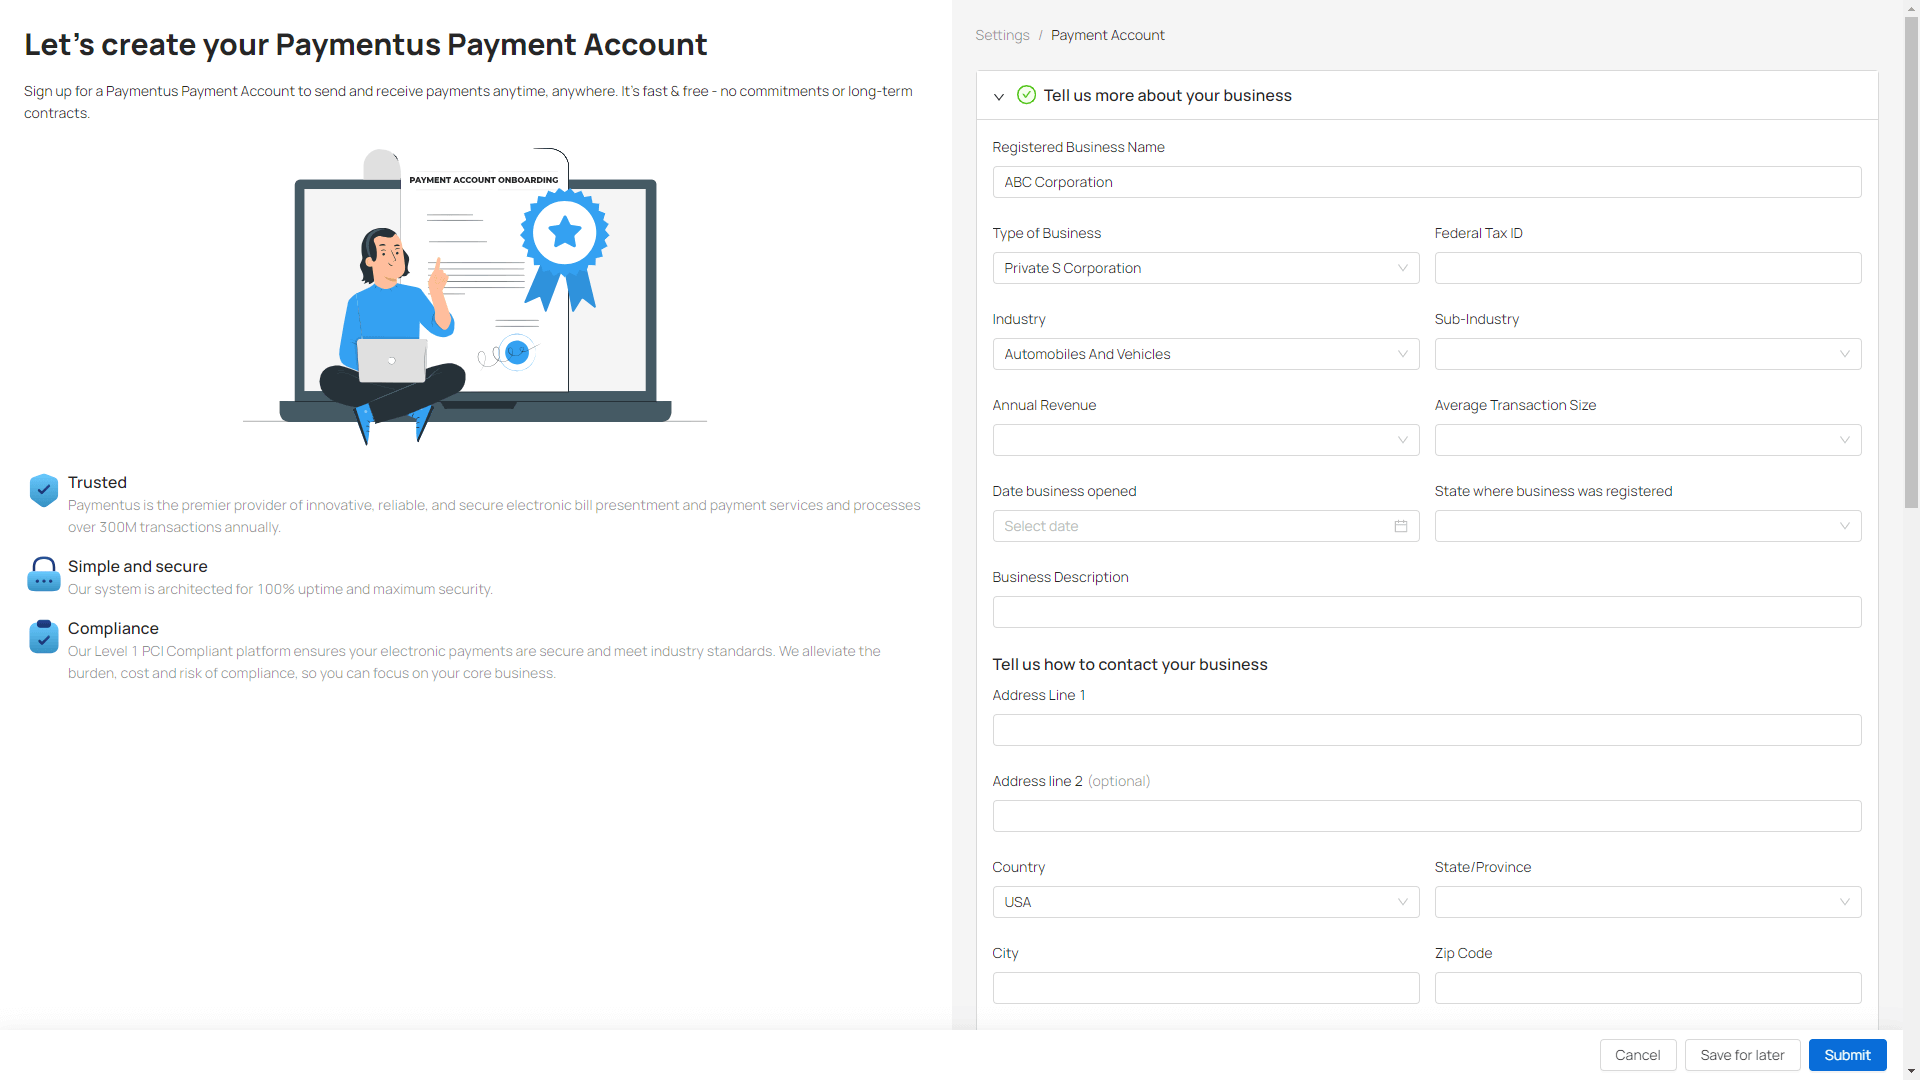Click the Trusted shield icon

pyautogui.click(x=43, y=490)
